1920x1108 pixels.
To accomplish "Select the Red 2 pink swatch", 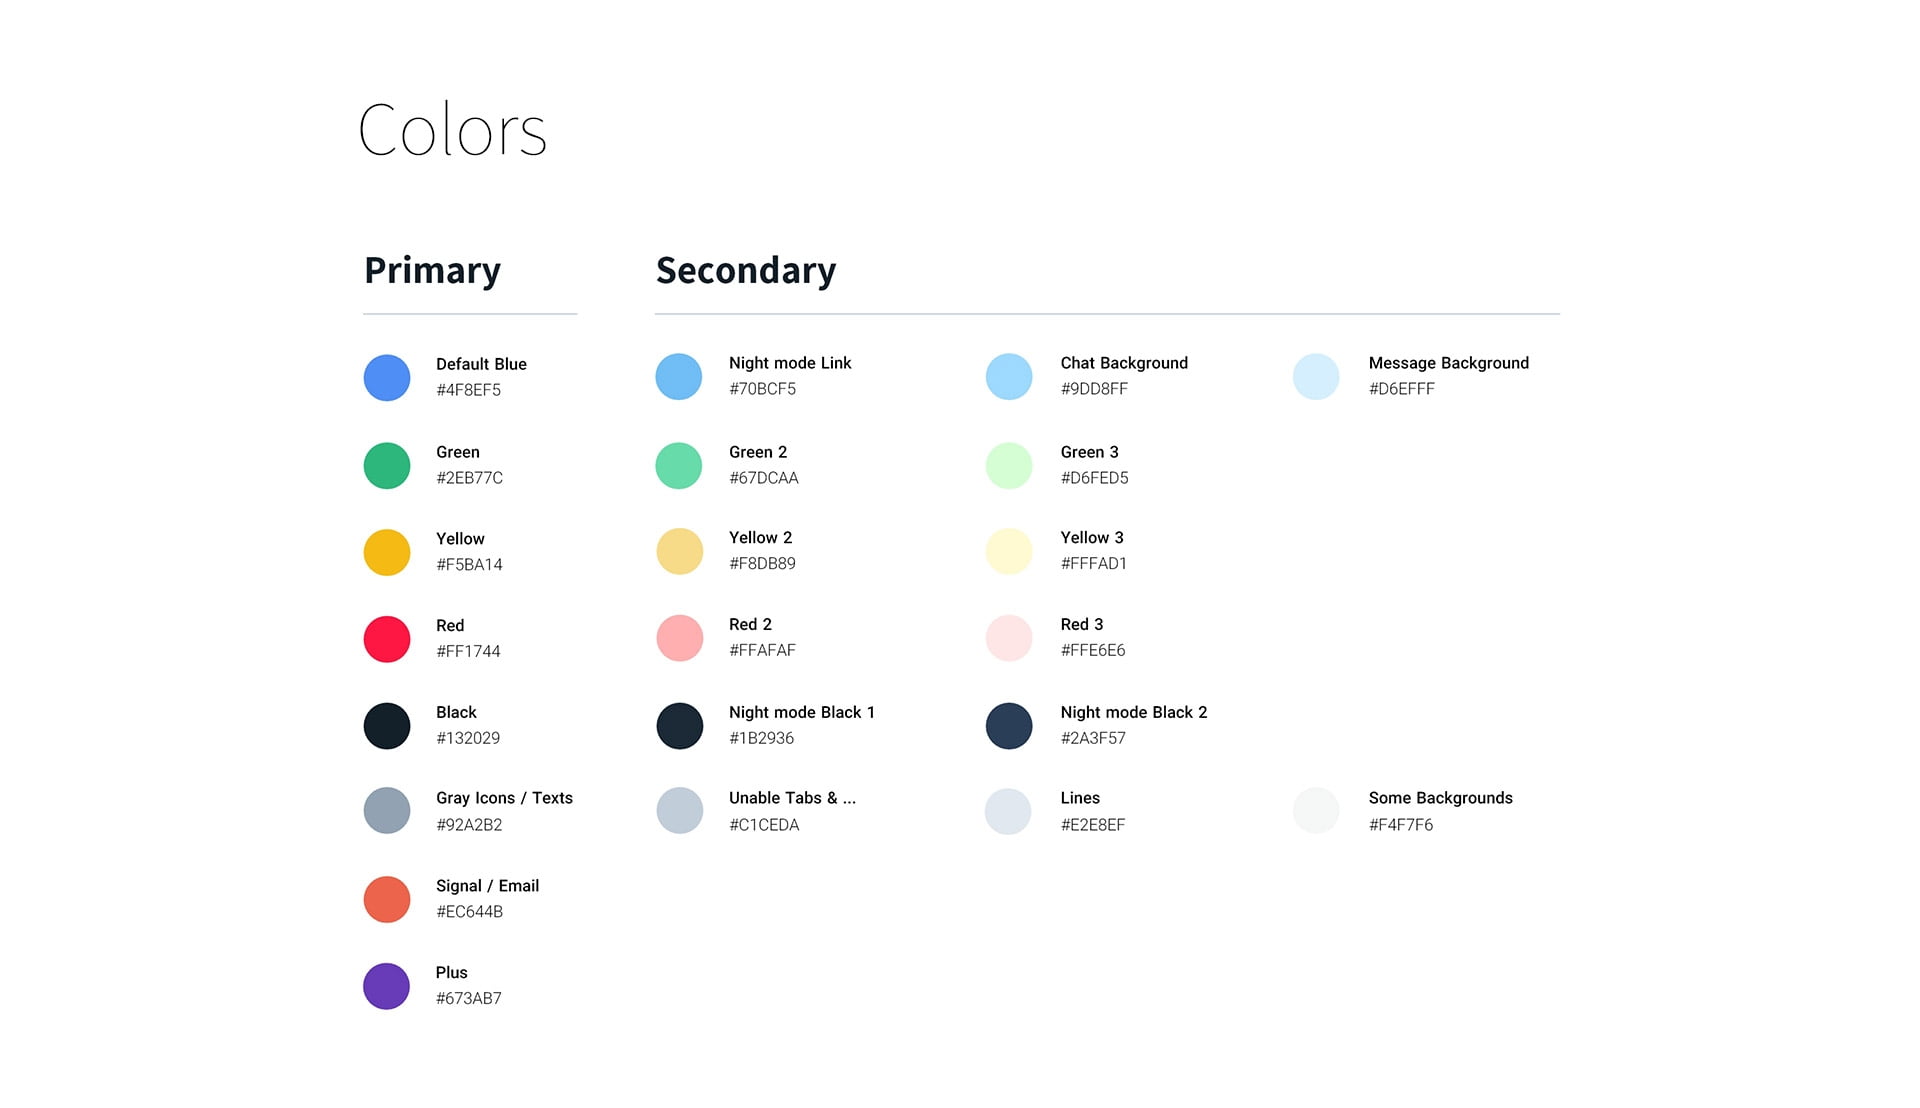I will [680, 638].
